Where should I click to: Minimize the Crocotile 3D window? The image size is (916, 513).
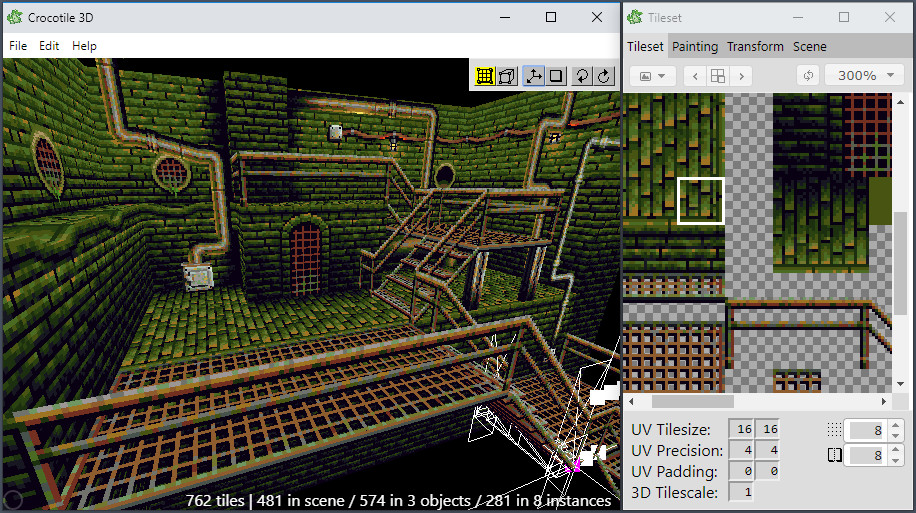(x=505, y=17)
